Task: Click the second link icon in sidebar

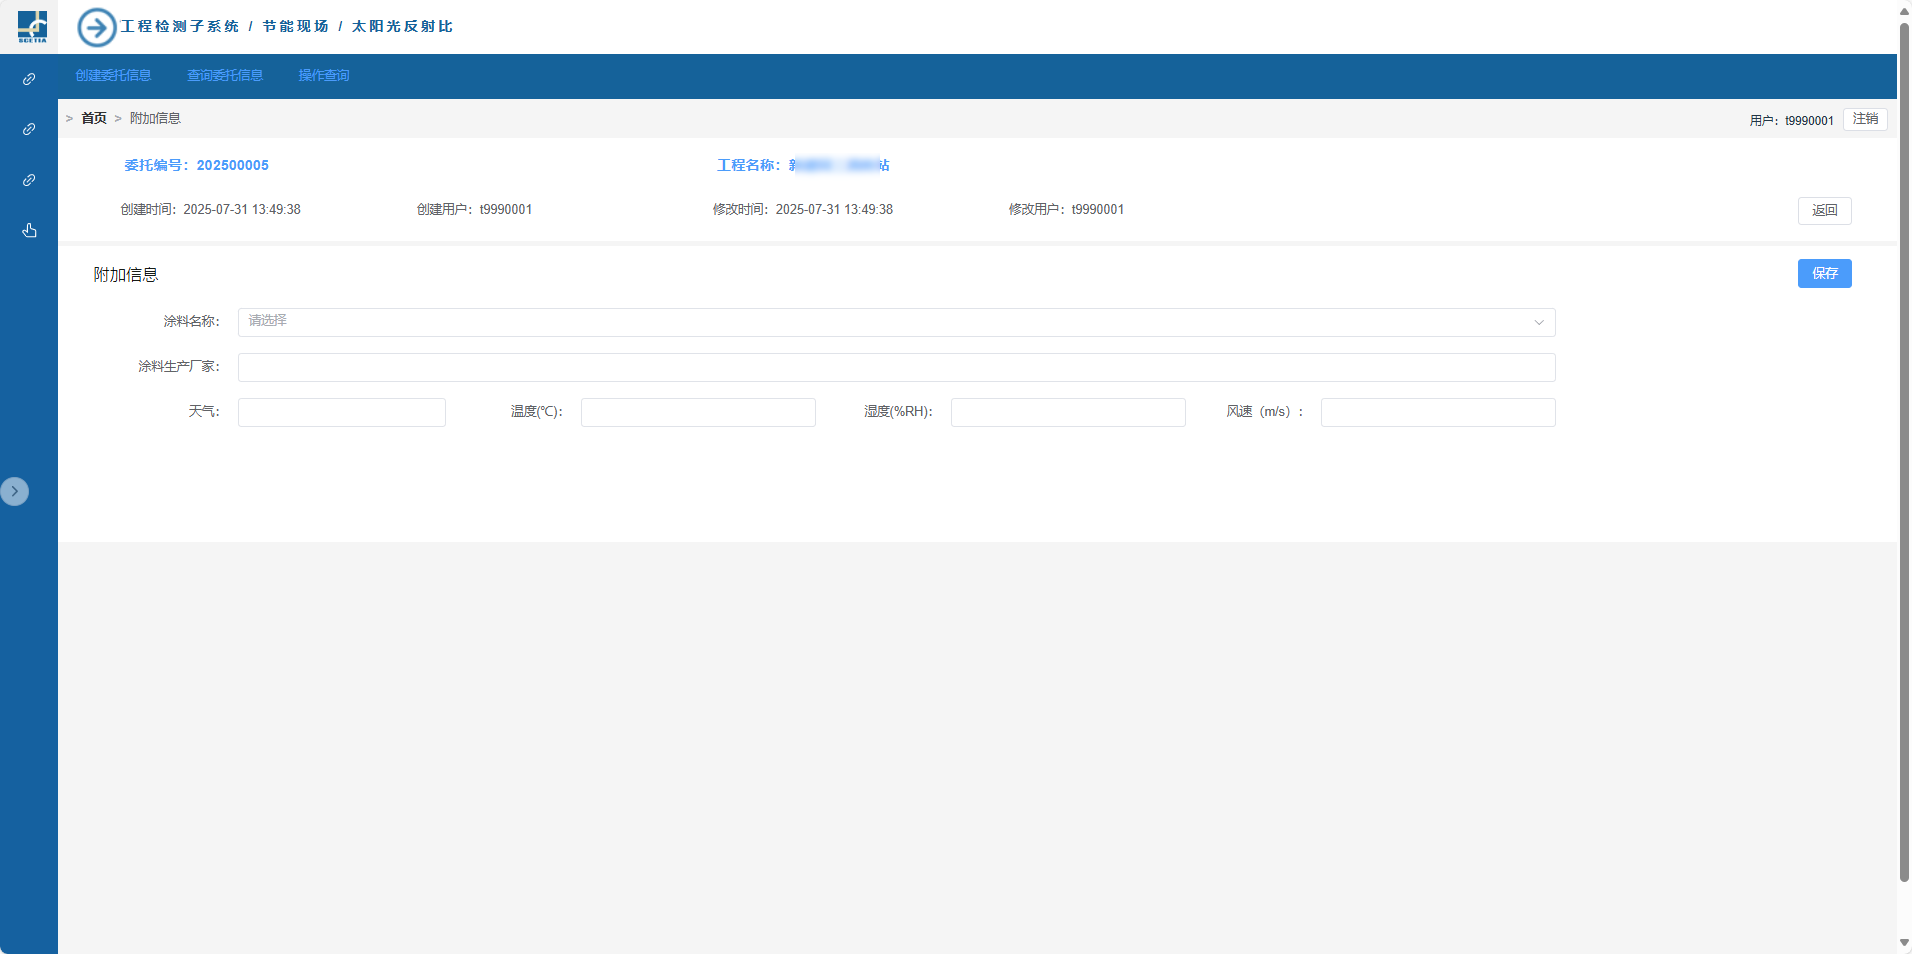Action: click(x=29, y=129)
